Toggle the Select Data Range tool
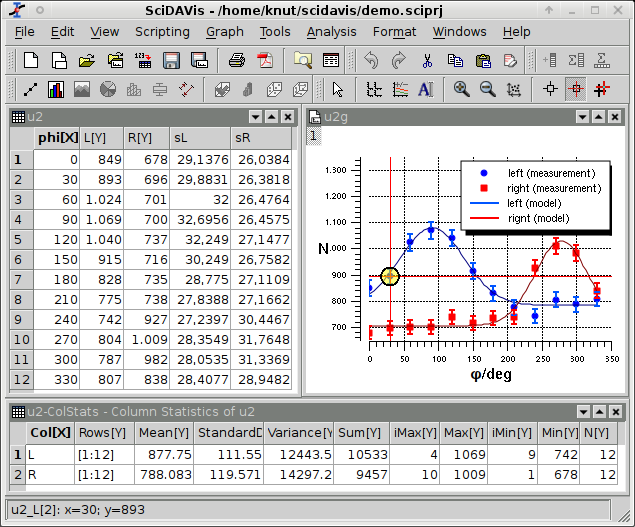 (x=602, y=89)
